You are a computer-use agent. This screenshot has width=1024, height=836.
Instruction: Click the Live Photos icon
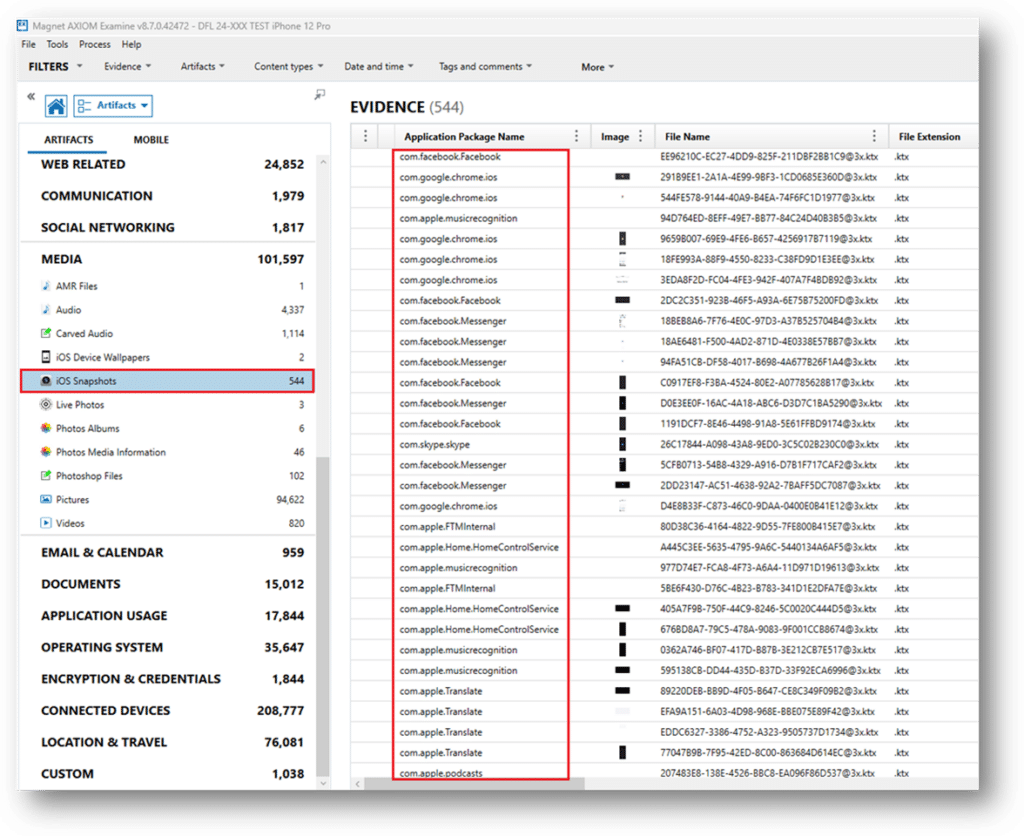pos(46,404)
